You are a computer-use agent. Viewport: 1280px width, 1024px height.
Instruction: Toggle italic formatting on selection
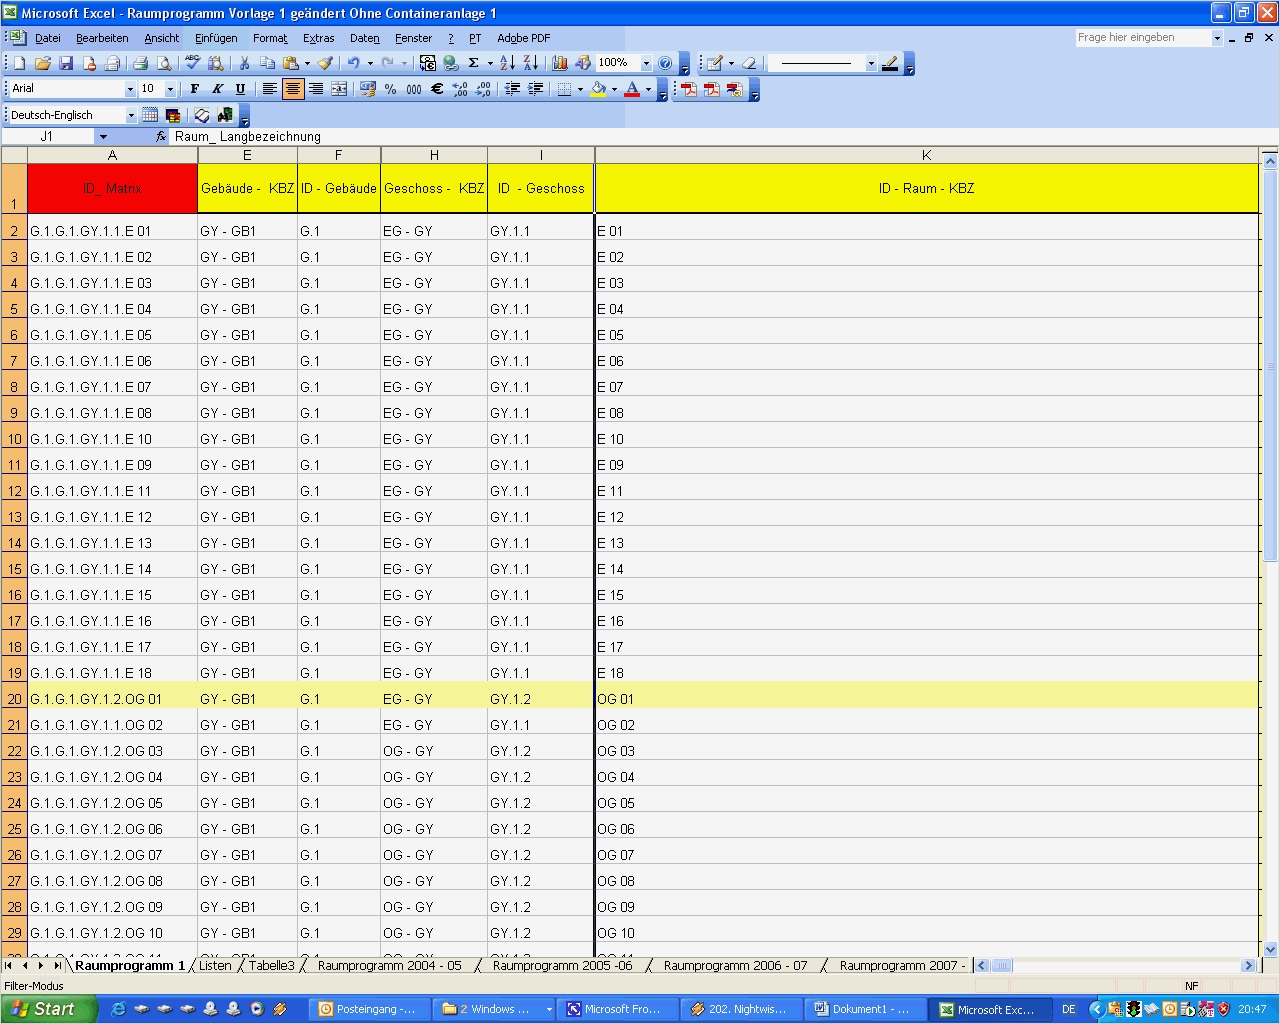[x=217, y=89]
